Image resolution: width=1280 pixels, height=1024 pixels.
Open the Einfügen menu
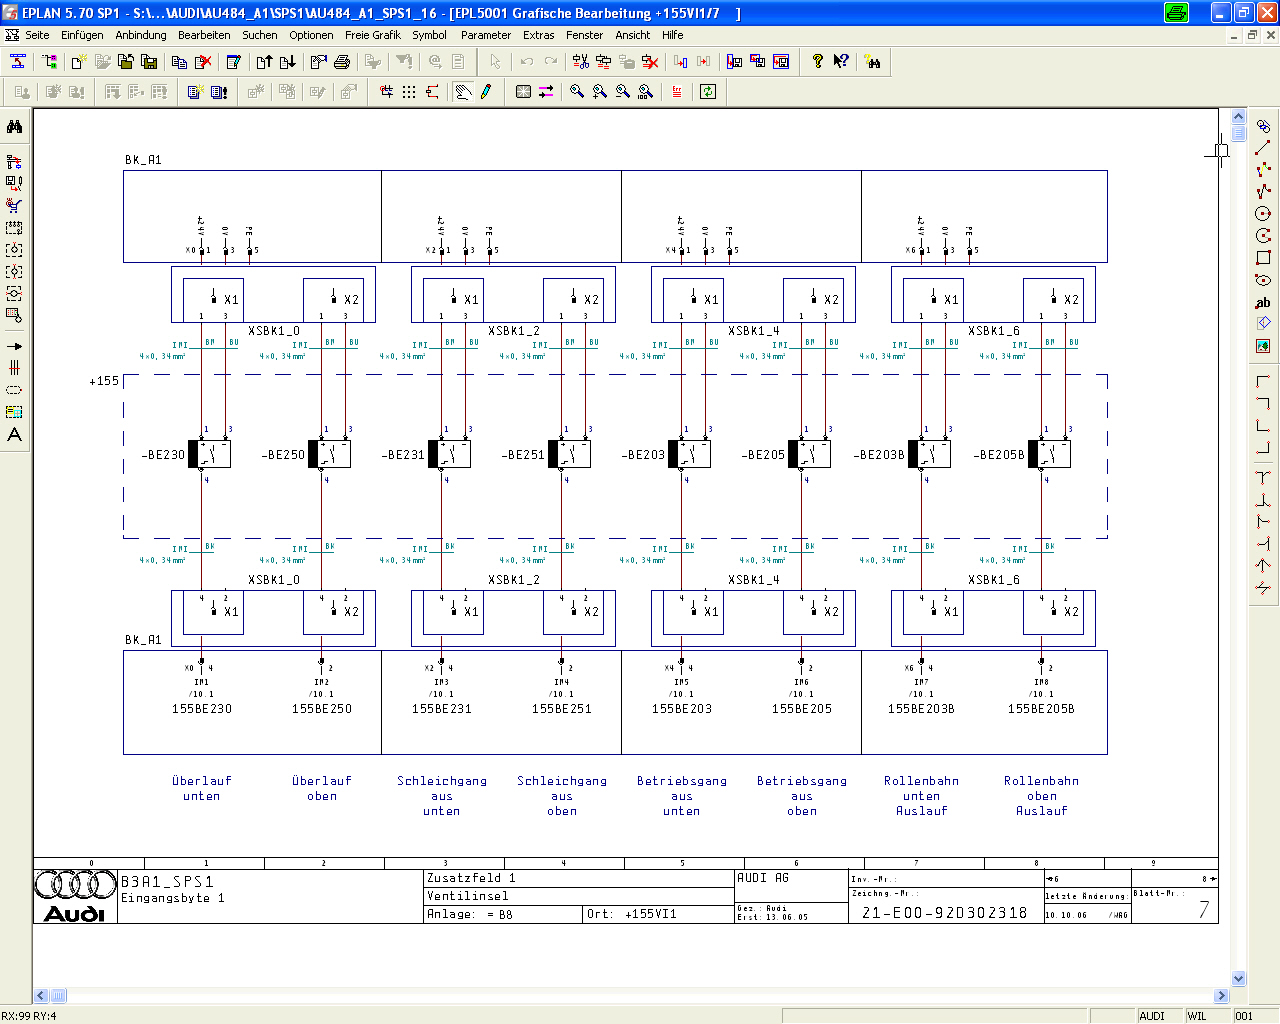[82, 35]
